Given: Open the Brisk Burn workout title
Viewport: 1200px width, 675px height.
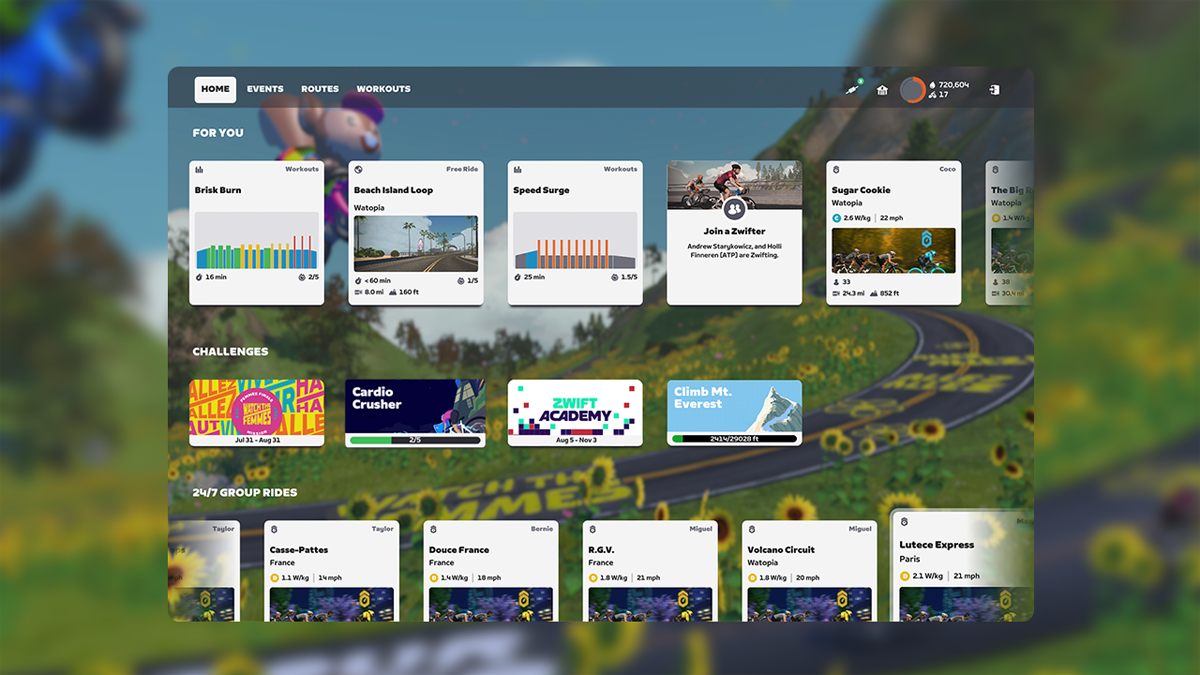Looking at the screenshot, I should 218,190.
